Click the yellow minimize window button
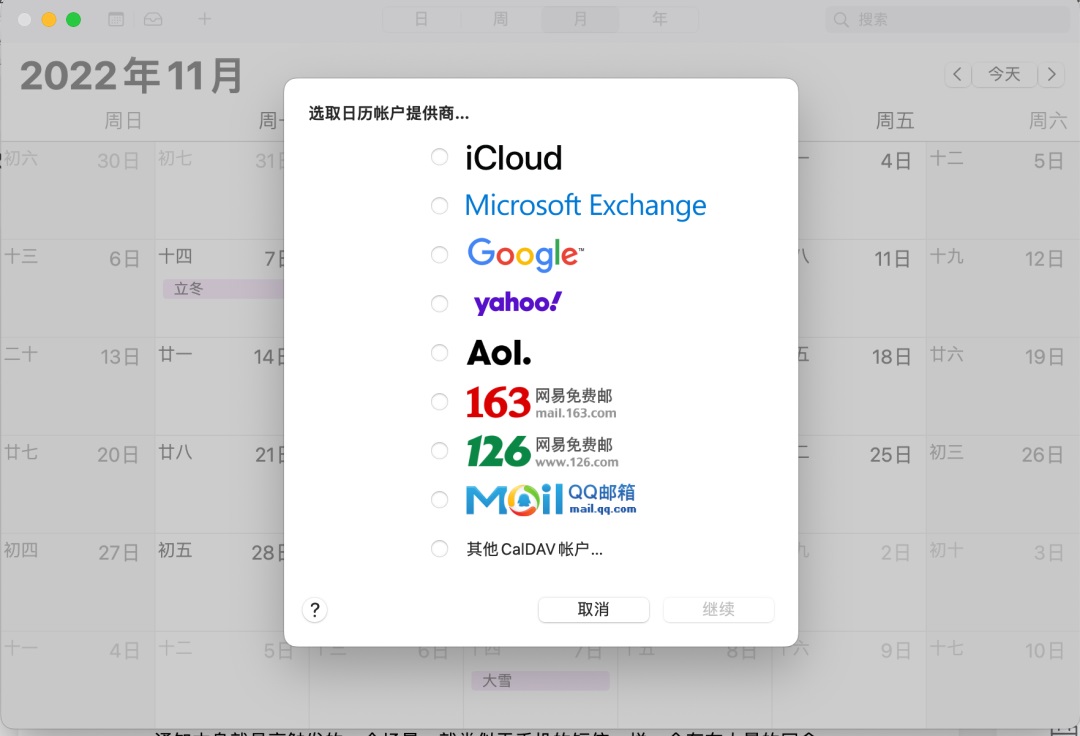1080x736 pixels. coord(49,19)
